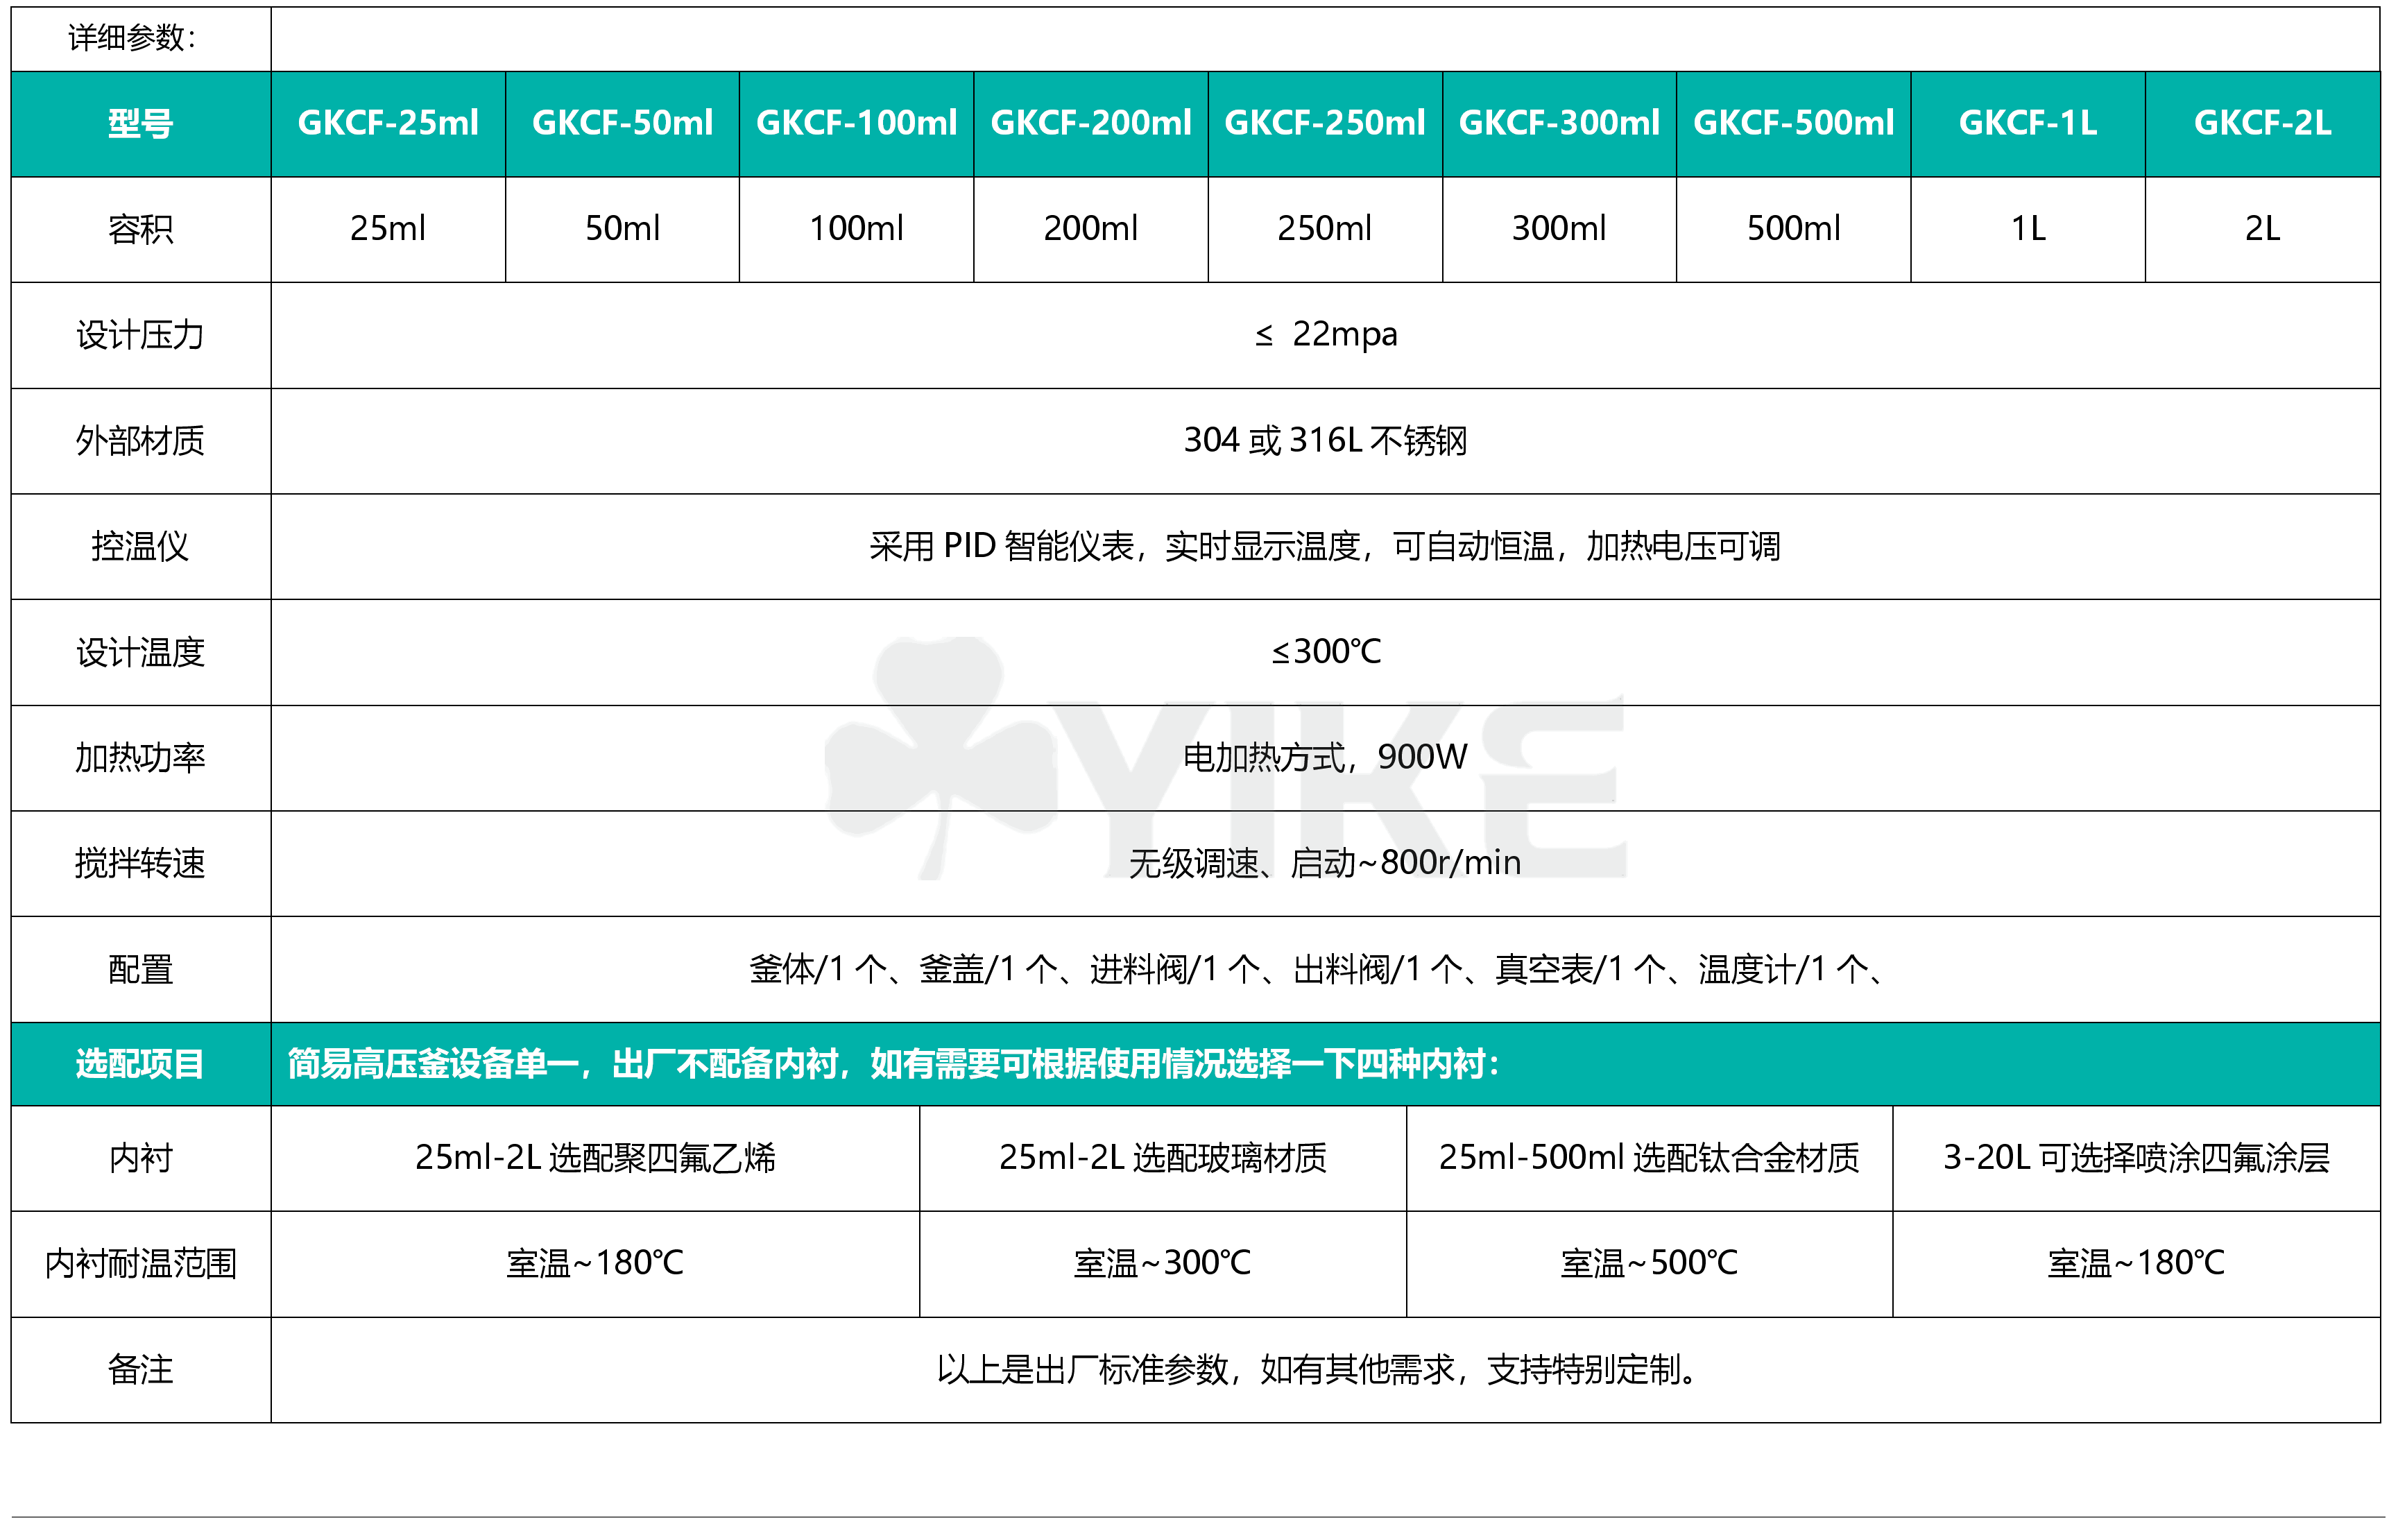Select the GKCF-200ml column header
Viewport: 2398px width, 1540px height.
(x=1090, y=123)
